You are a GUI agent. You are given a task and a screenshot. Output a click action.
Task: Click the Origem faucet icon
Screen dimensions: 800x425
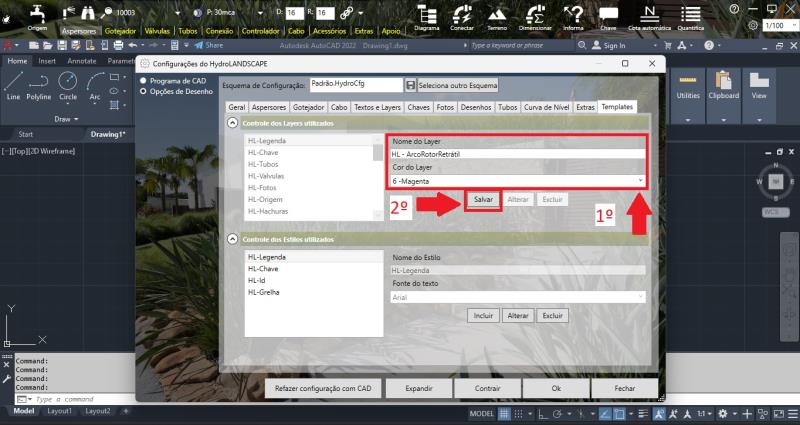[37, 12]
